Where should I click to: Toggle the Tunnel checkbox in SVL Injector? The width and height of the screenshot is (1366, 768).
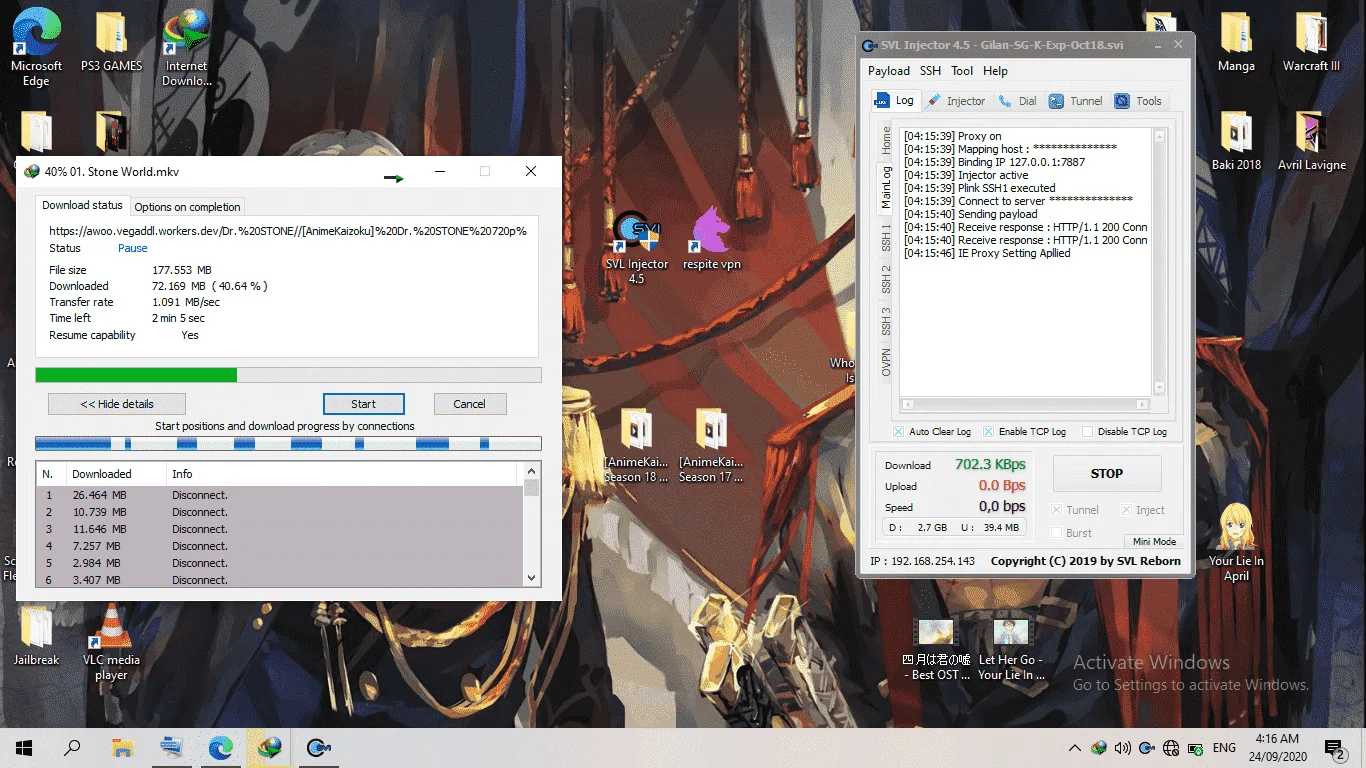pyautogui.click(x=1056, y=510)
